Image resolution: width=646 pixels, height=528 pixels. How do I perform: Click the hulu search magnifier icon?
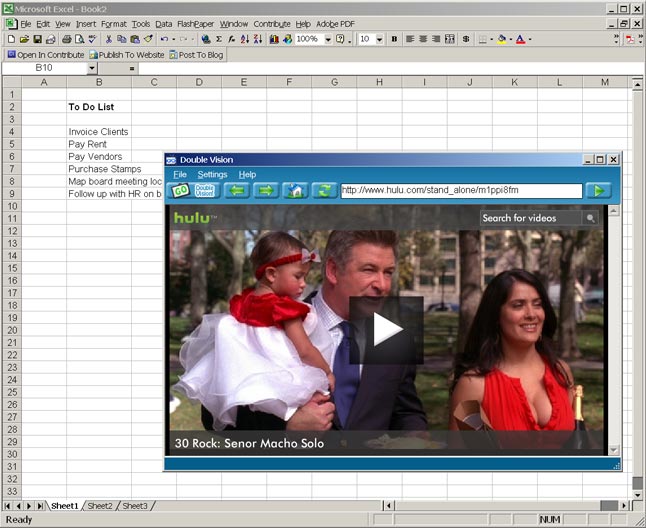590,218
